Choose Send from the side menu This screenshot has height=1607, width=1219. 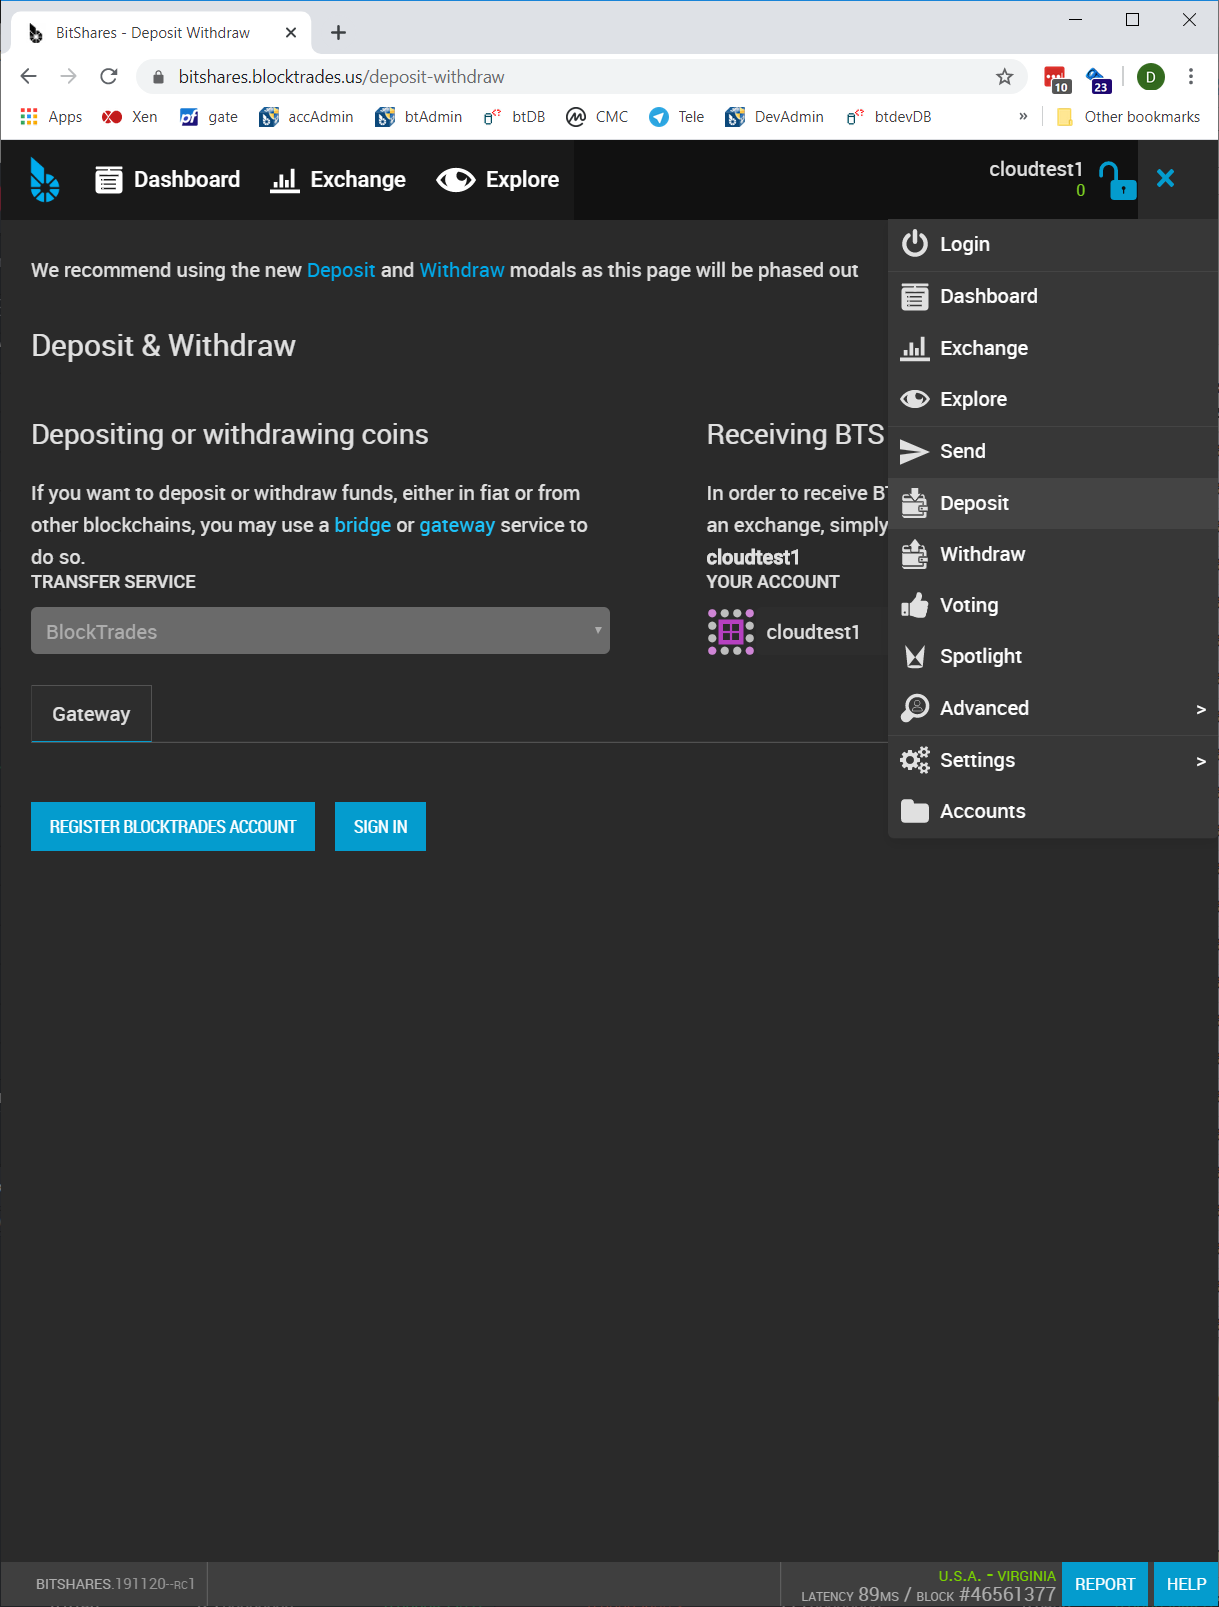[1053, 451]
